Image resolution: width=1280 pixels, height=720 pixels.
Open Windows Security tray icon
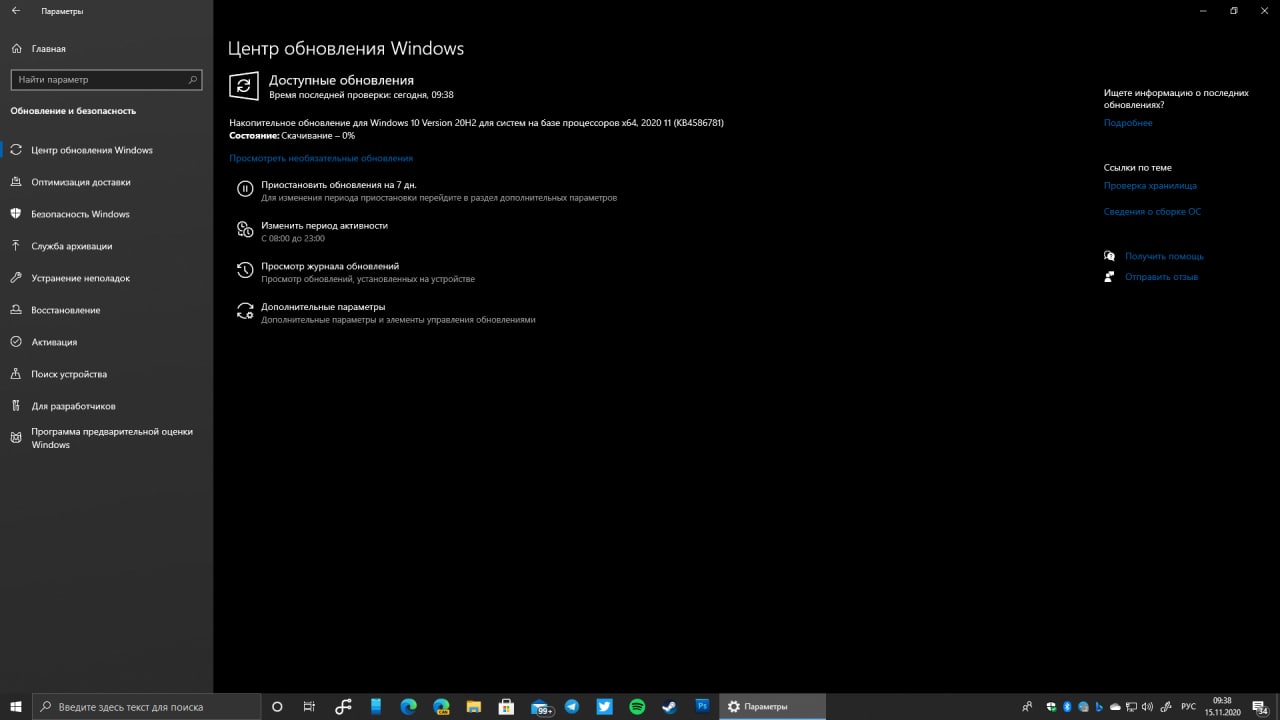(1051, 706)
